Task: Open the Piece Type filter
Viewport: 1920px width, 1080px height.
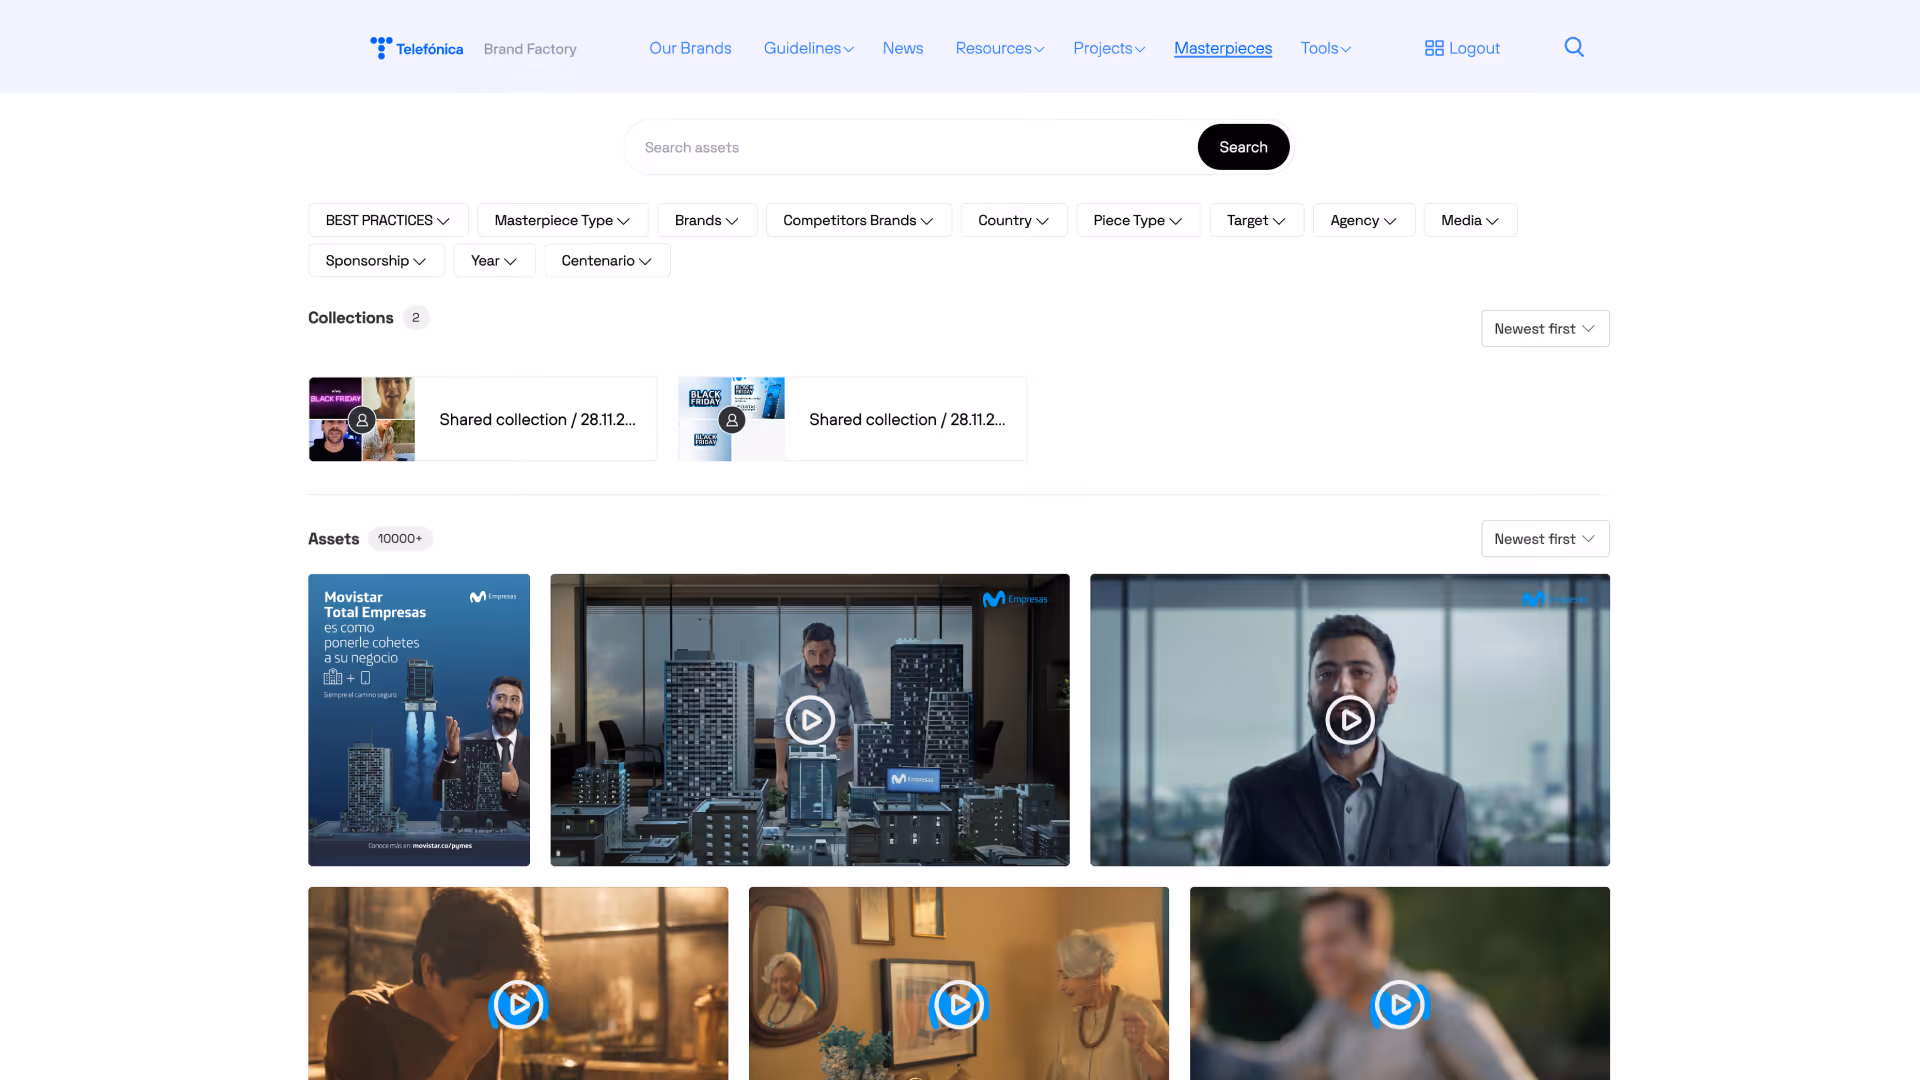Action: (x=1138, y=220)
